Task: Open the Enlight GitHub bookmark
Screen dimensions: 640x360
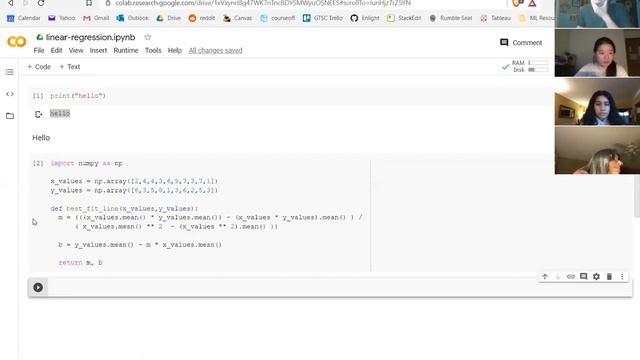Action: (364, 18)
